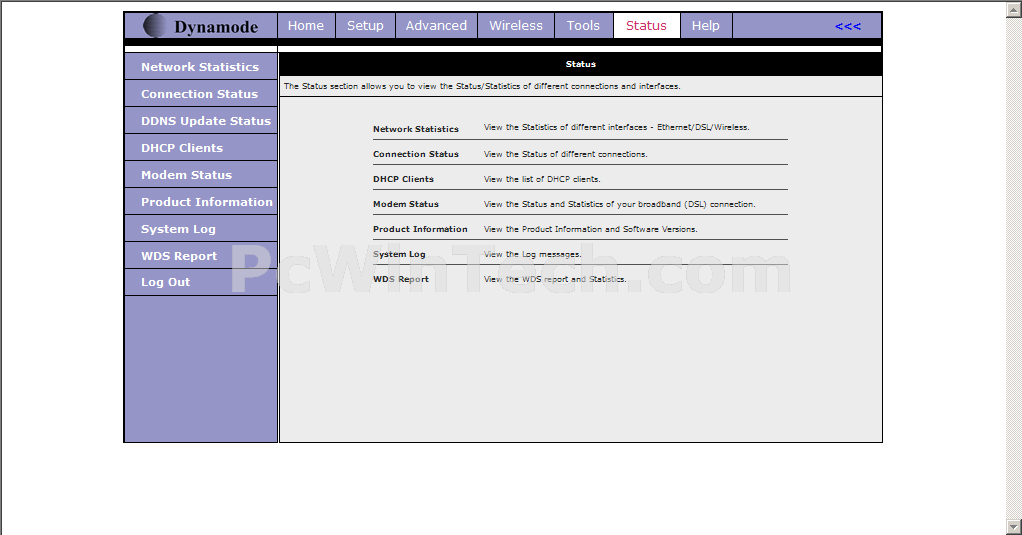Open Product Information in sidebar
This screenshot has width=1022, height=535.
[201, 202]
